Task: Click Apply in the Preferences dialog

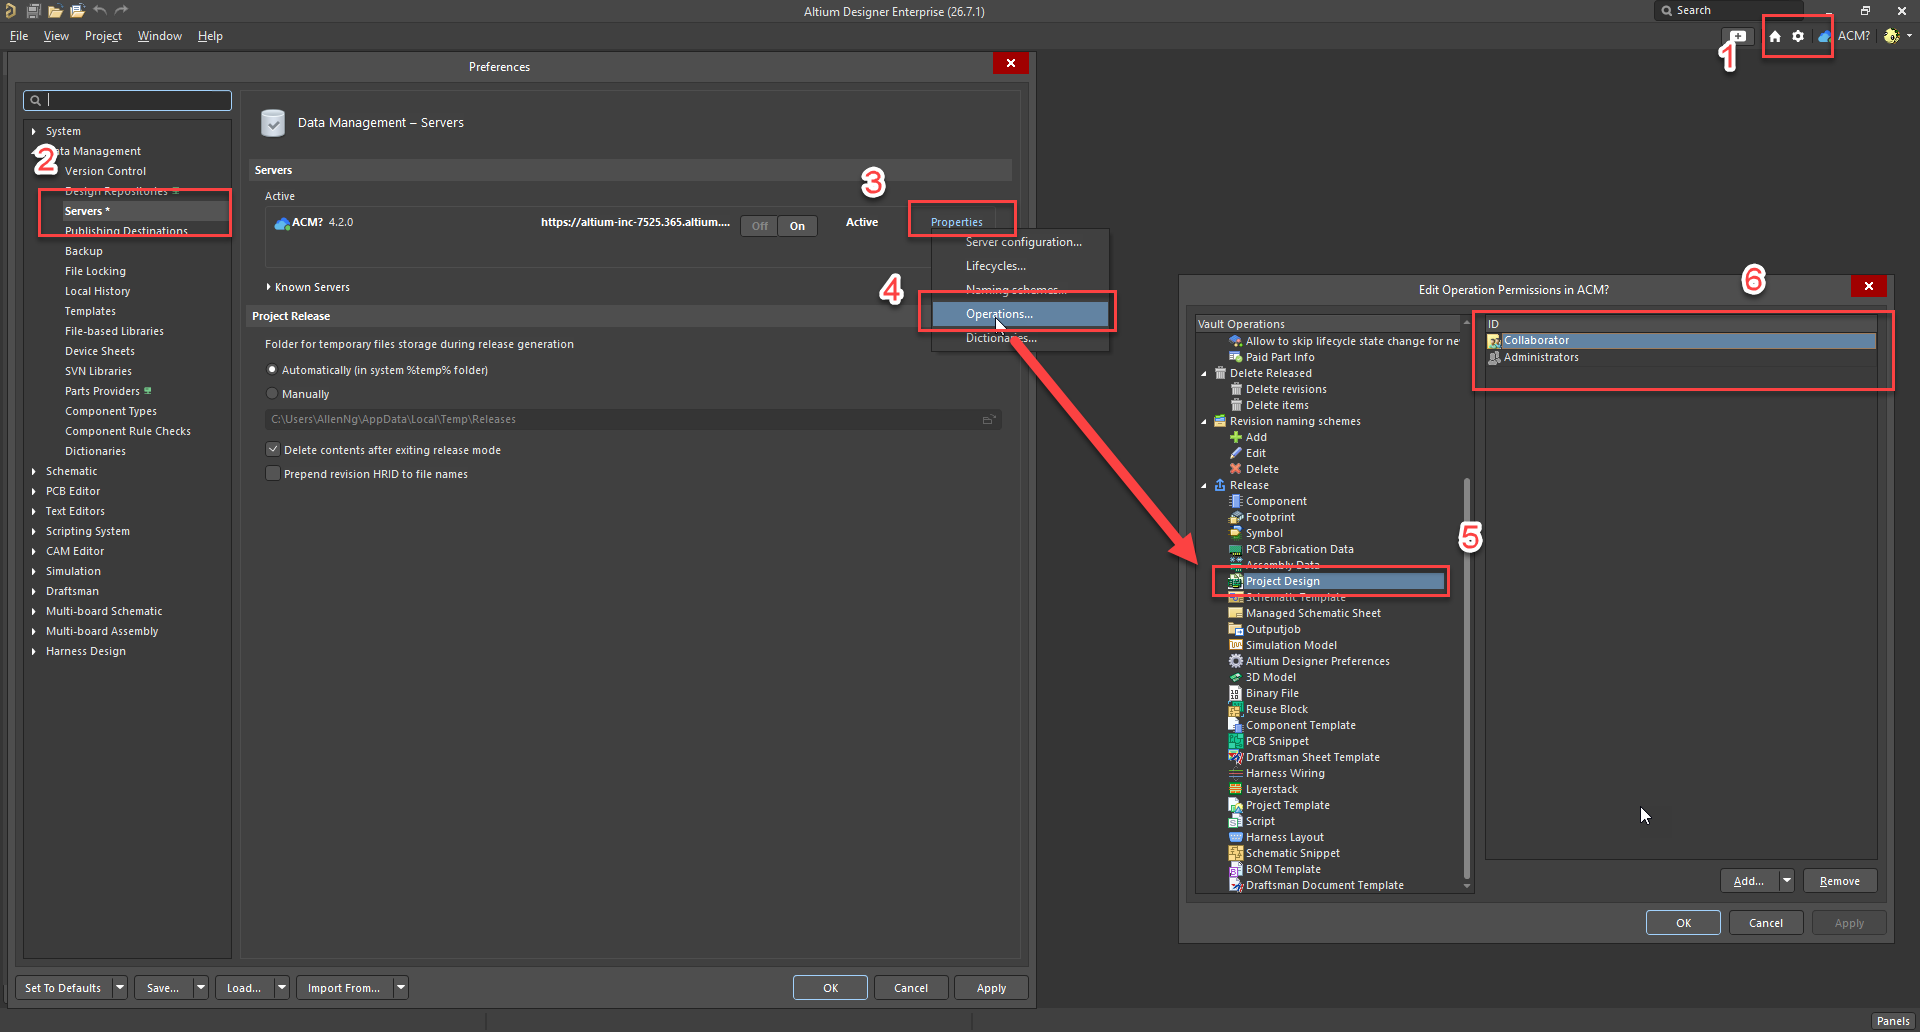Action: tap(991, 988)
